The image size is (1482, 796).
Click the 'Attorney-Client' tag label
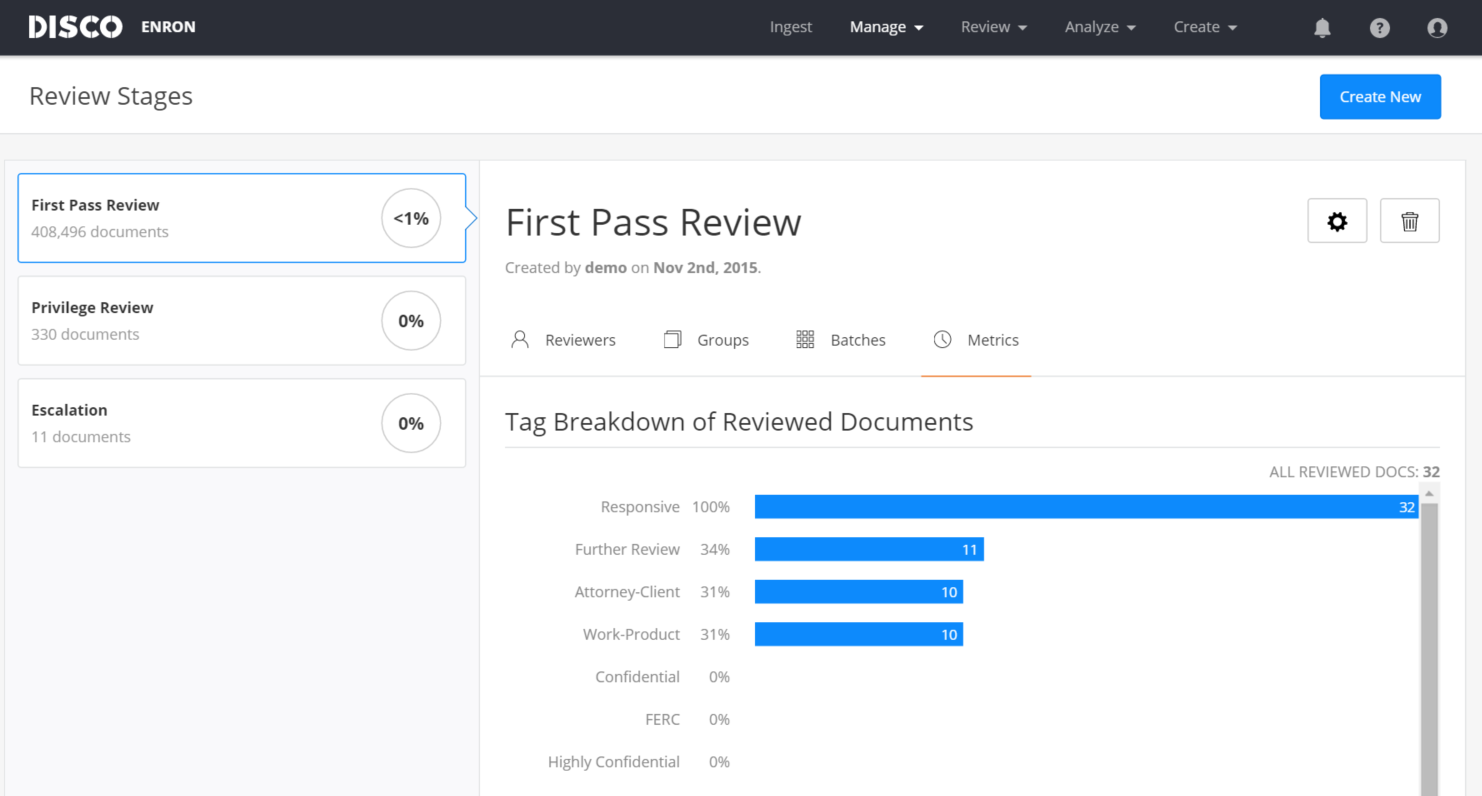coord(627,592)
